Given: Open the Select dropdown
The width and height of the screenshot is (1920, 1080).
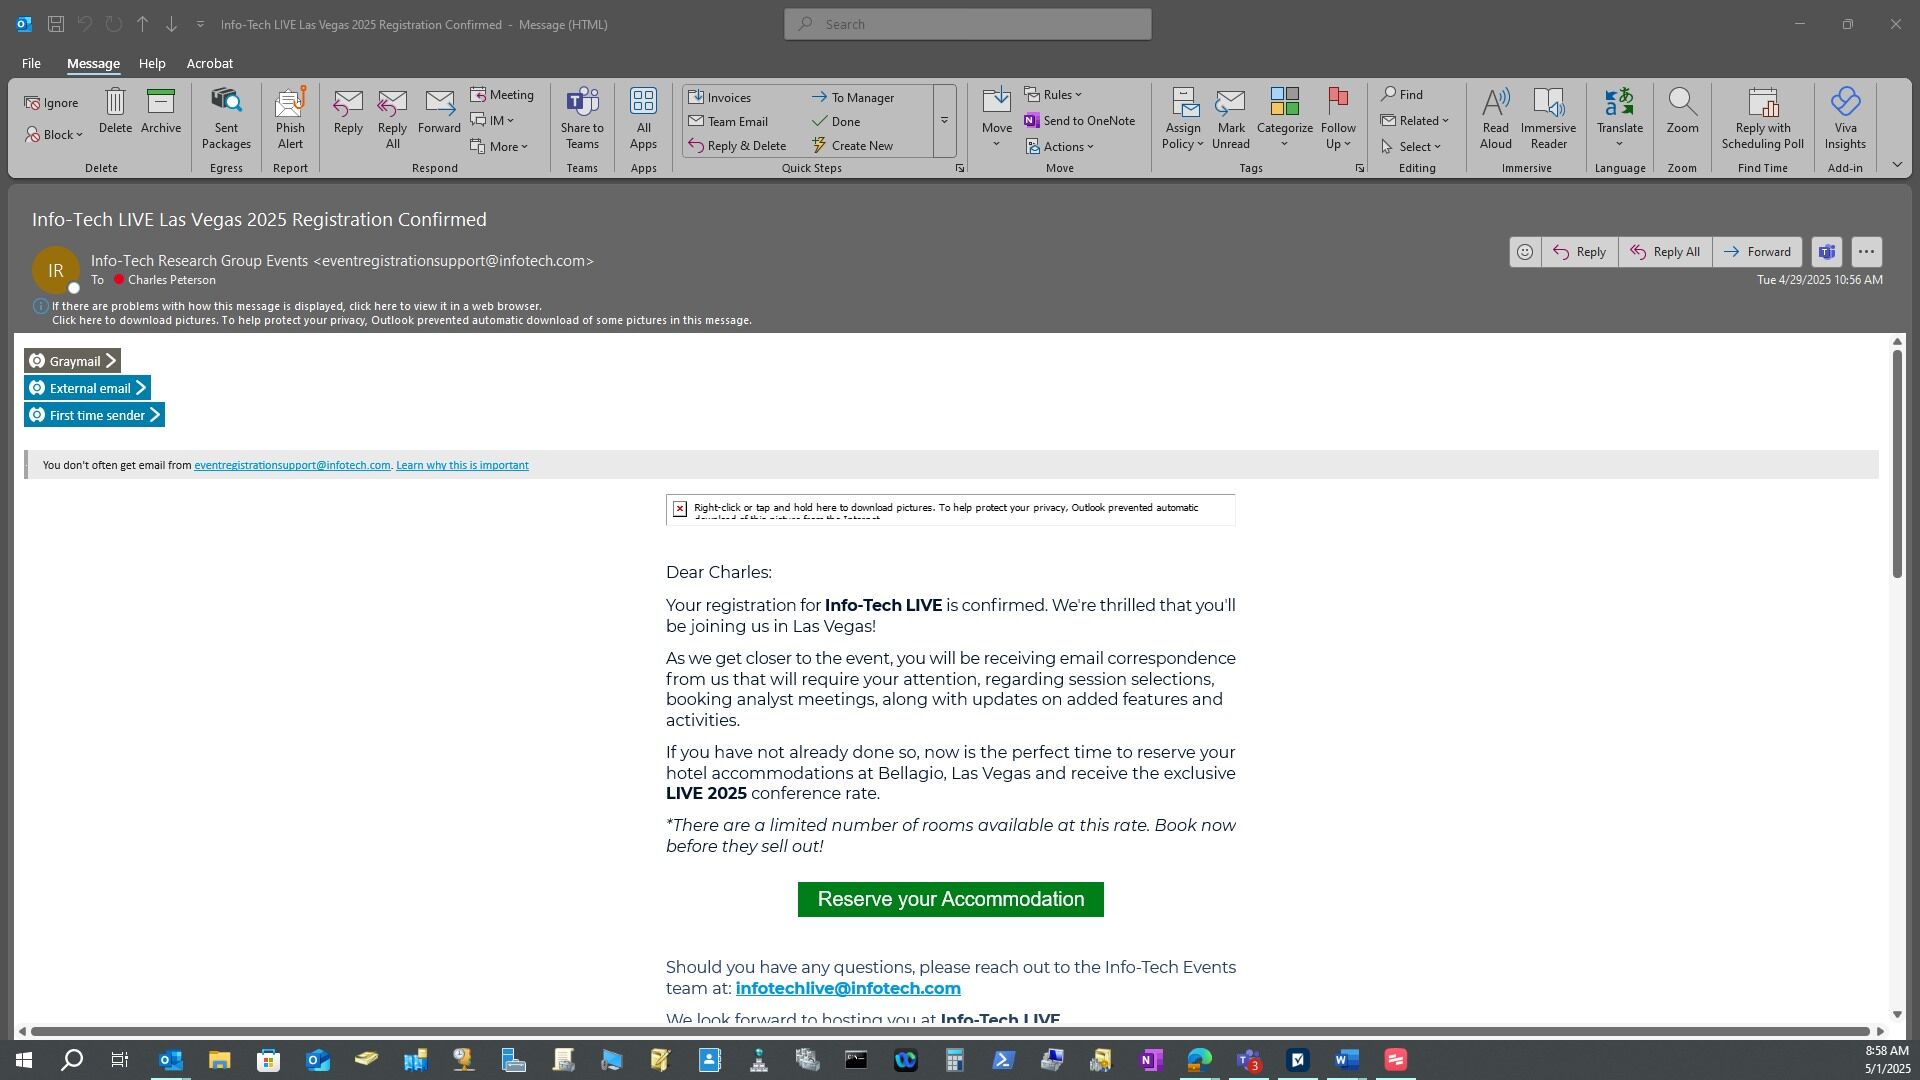Looking at the screenshot, I should (x=1412, y=146).
